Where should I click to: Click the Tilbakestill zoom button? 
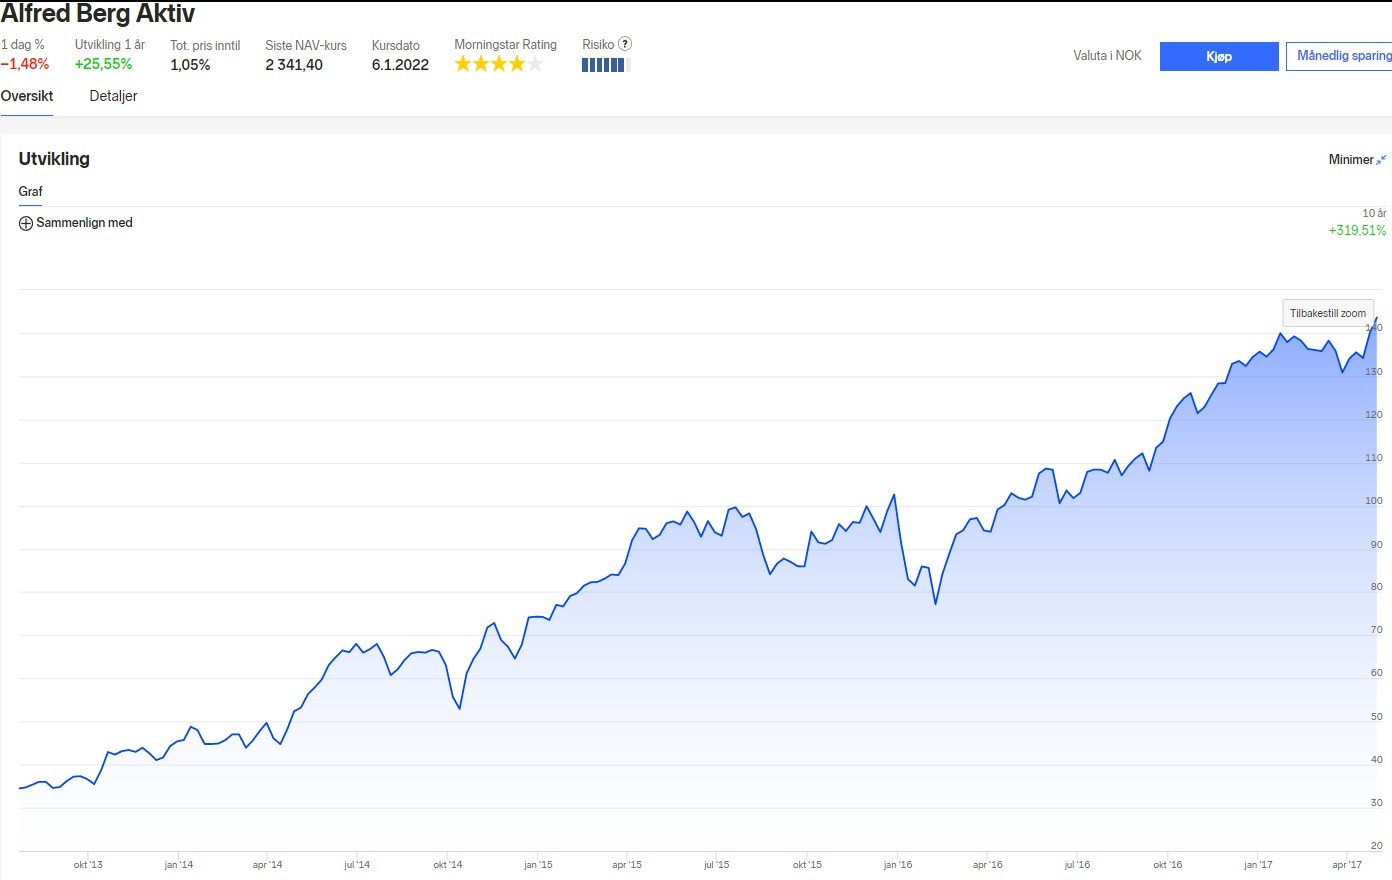(x=1328, y=313)
